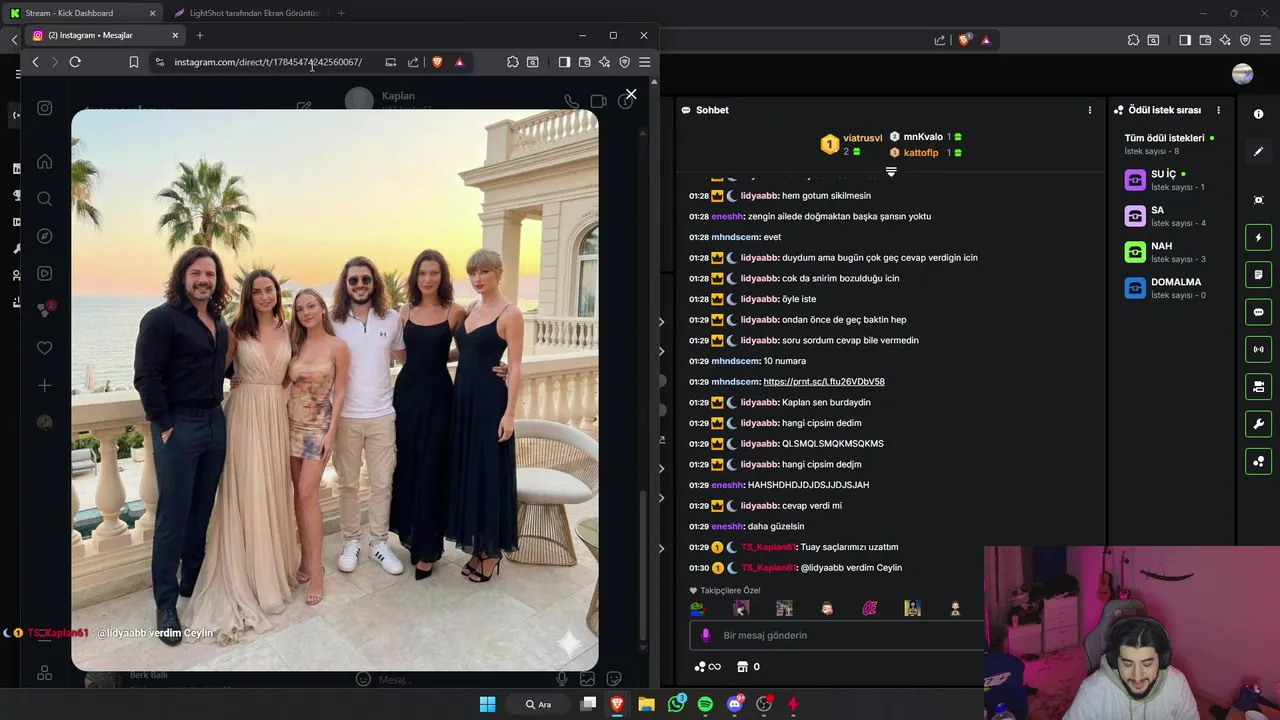Viewport: 1280px width, 720px height.
Task: Open Discord from the taskbar
Action: pyautogui.click(x=735, y=704)
